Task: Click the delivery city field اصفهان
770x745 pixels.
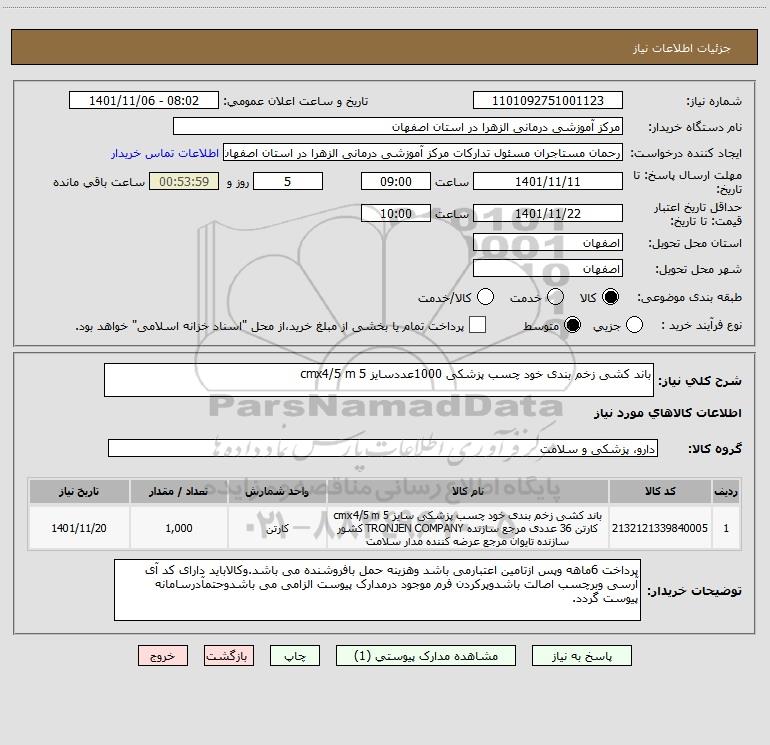Action: point(548,269)
